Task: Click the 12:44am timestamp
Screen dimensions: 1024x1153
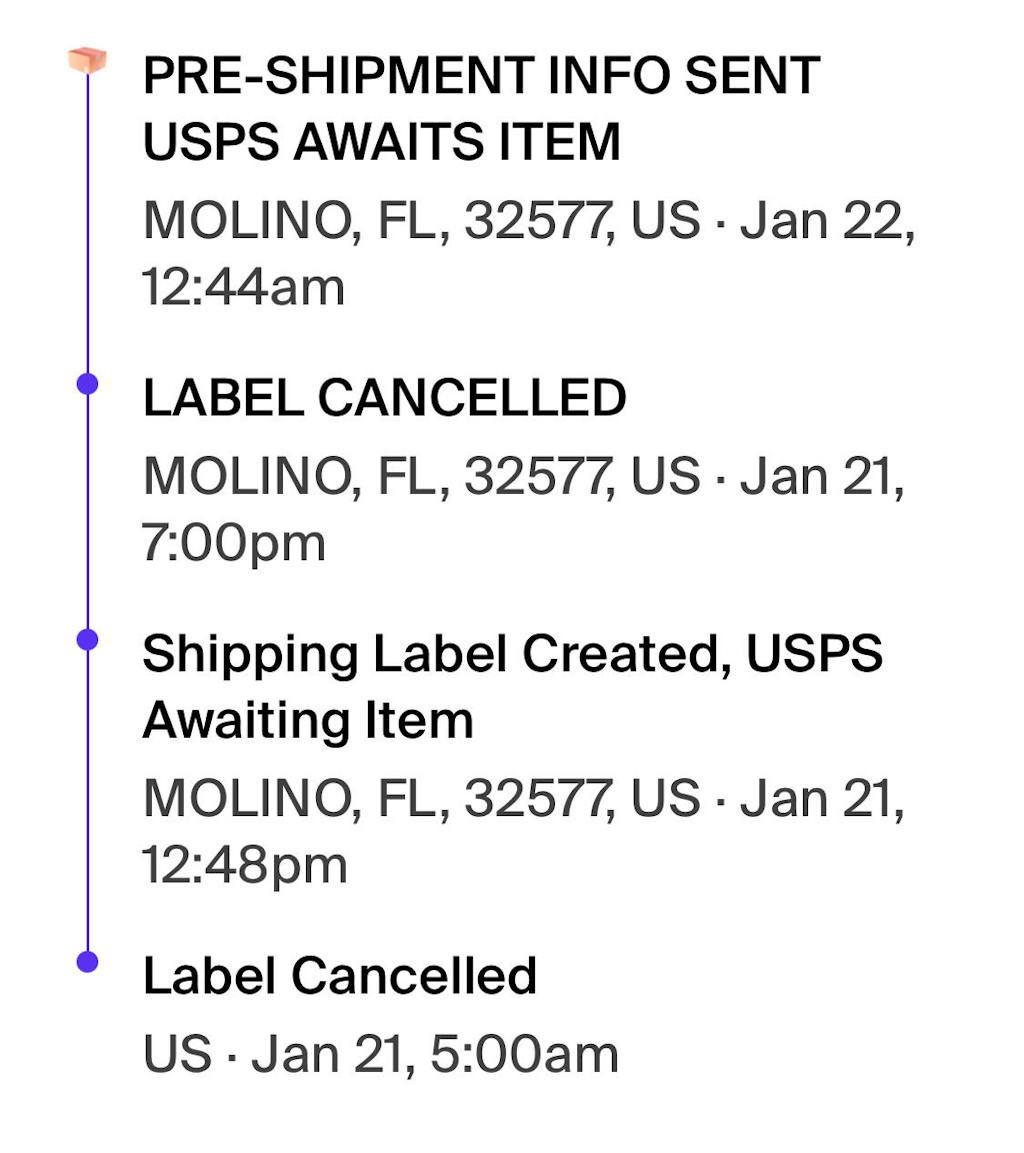Action: tap(243, 287)
